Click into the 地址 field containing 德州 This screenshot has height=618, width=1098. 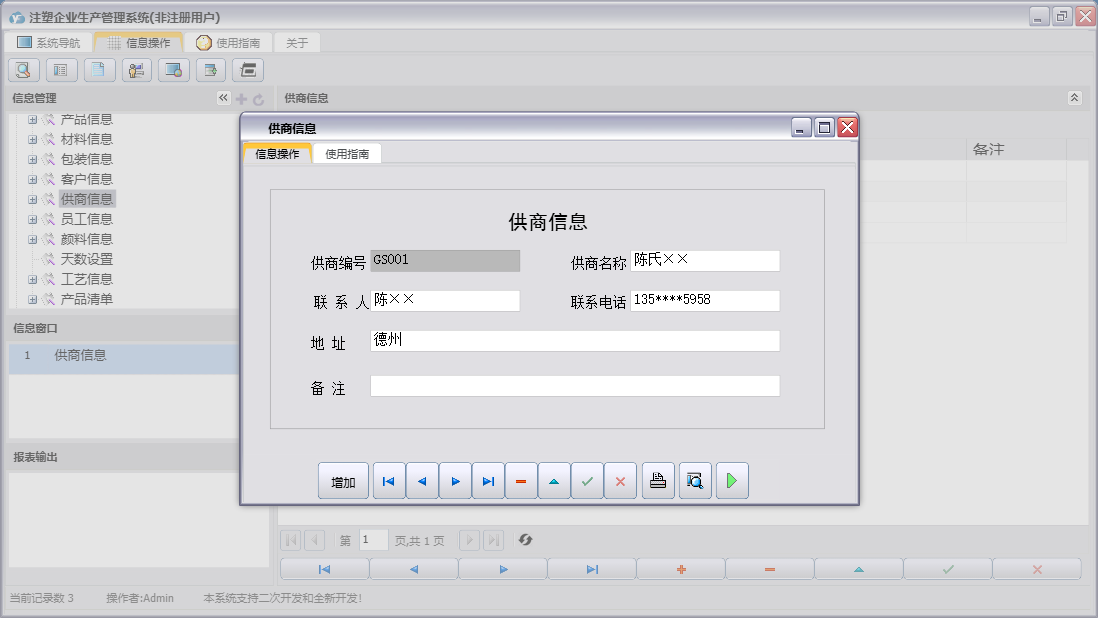pyautogui.click(x=574, y=341)
